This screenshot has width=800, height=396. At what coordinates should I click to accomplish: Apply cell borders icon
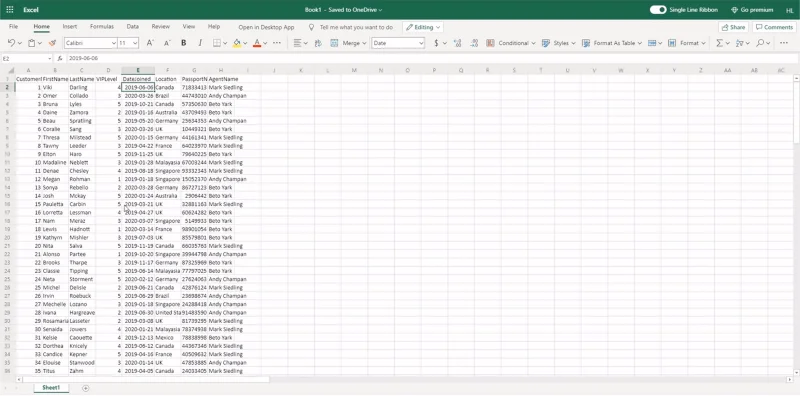[x=217, y=43]
